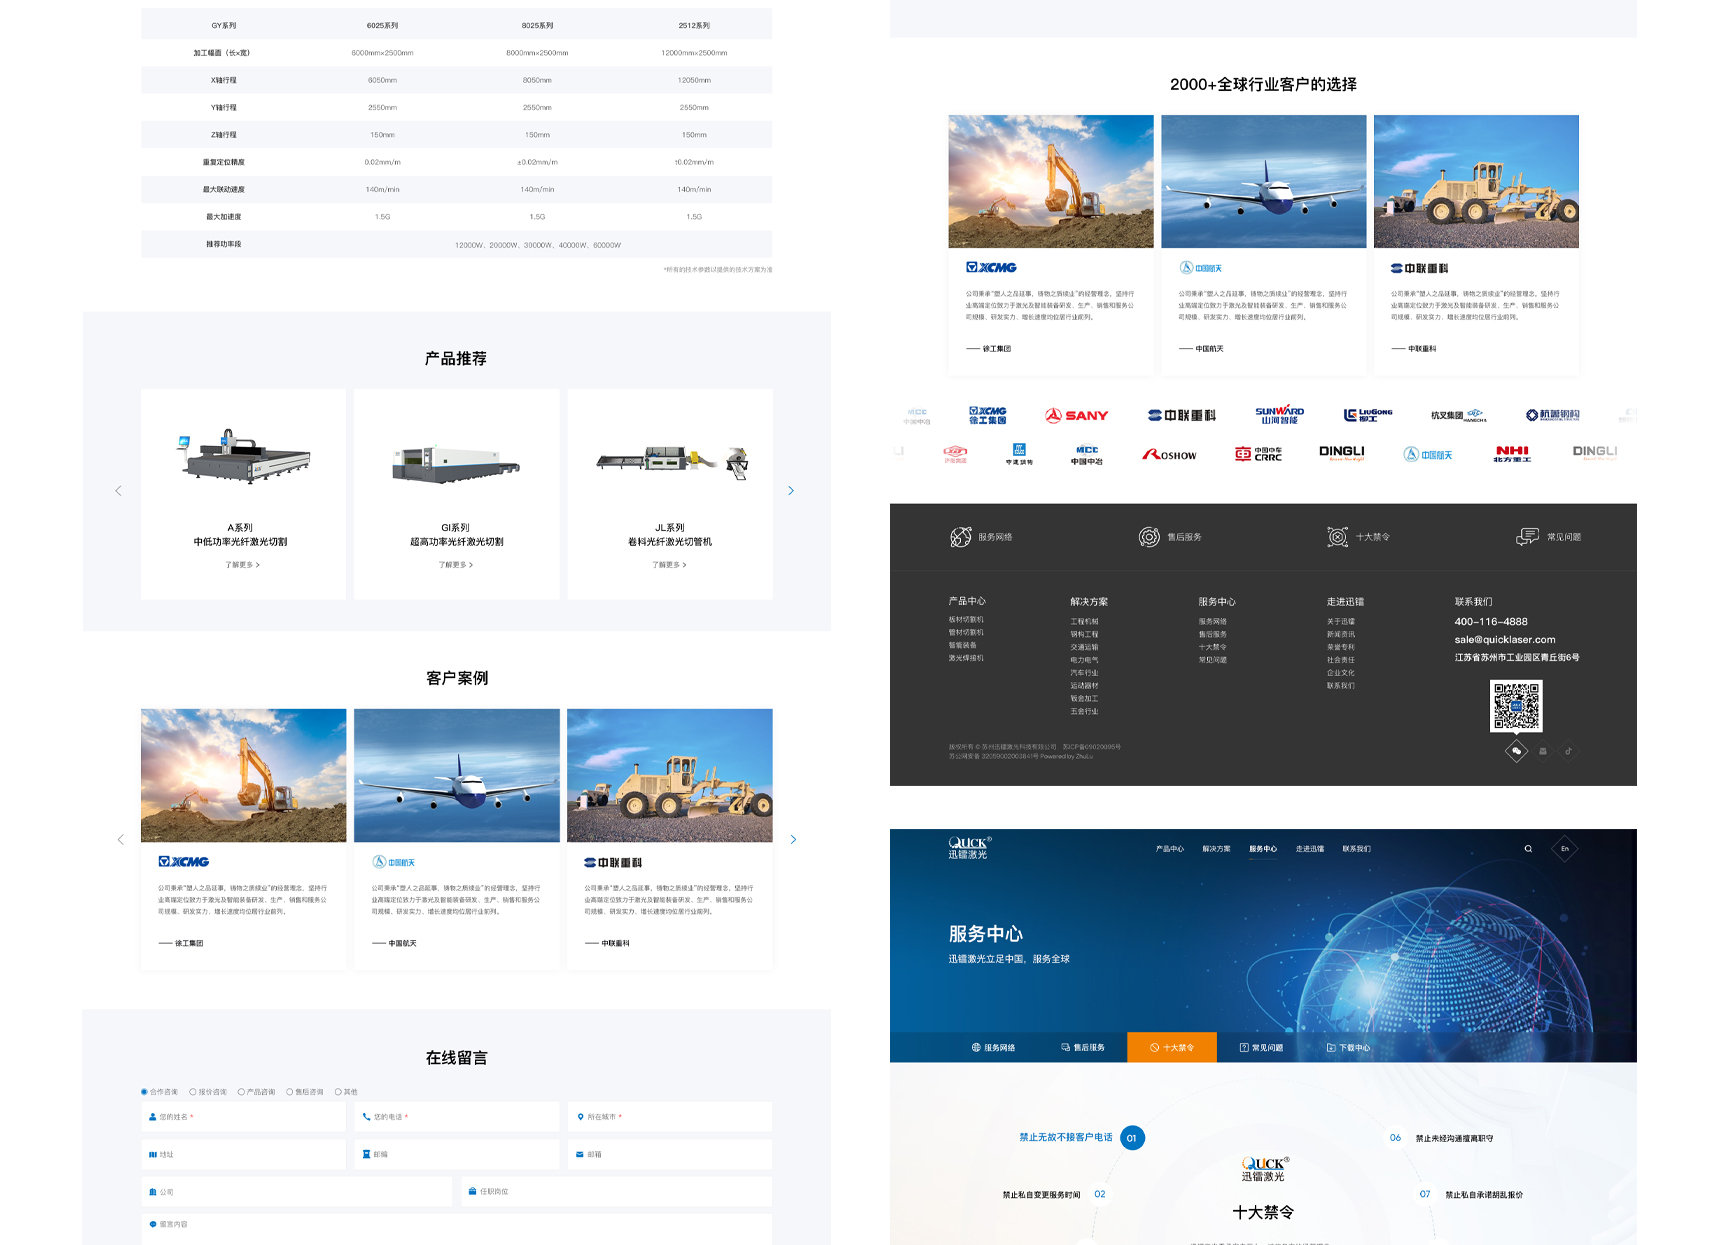Image resolution: width=1720 pixels, height=1245 pixels.
Task: Click the 售后服务 gear icon in the footer
Action: [x=1149, y=537]
